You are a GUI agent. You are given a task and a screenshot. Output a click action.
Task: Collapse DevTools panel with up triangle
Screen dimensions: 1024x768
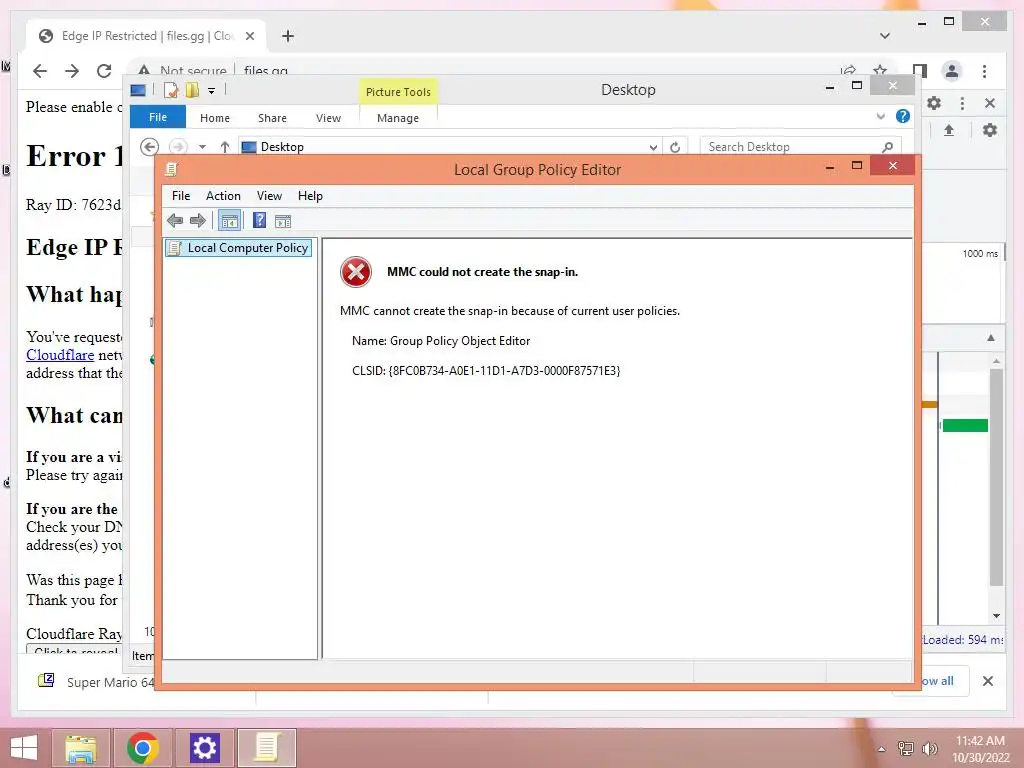tap(991, 338)
